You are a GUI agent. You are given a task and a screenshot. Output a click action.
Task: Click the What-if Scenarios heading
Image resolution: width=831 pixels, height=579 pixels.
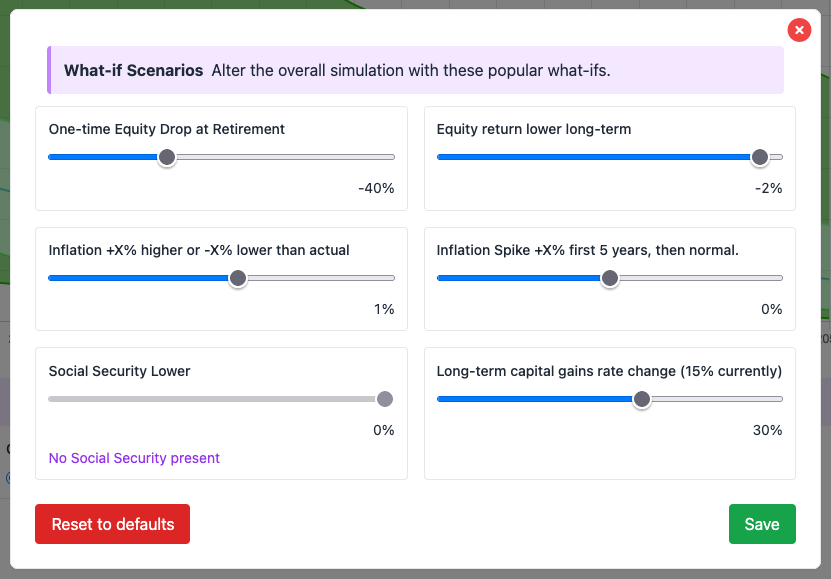[134, 70]
